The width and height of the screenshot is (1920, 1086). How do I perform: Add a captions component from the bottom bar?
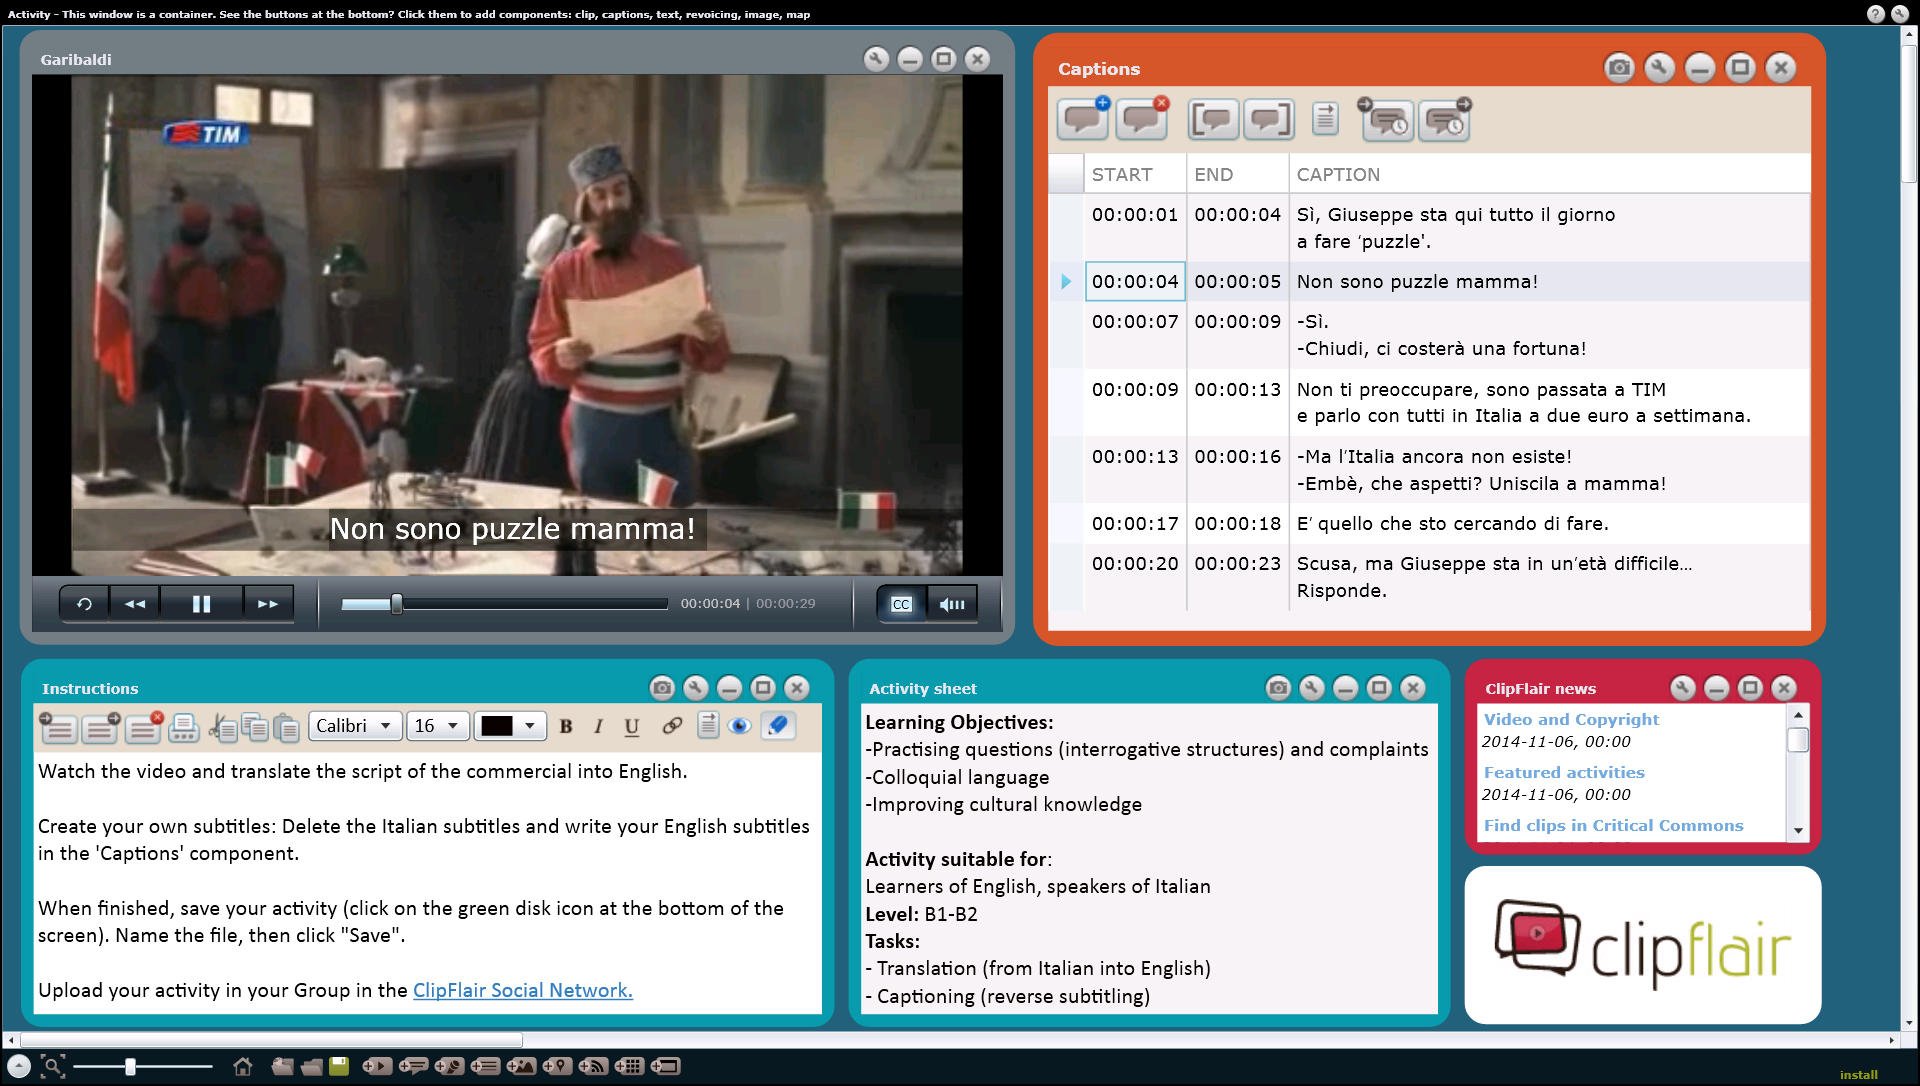tap(413, 1066)
